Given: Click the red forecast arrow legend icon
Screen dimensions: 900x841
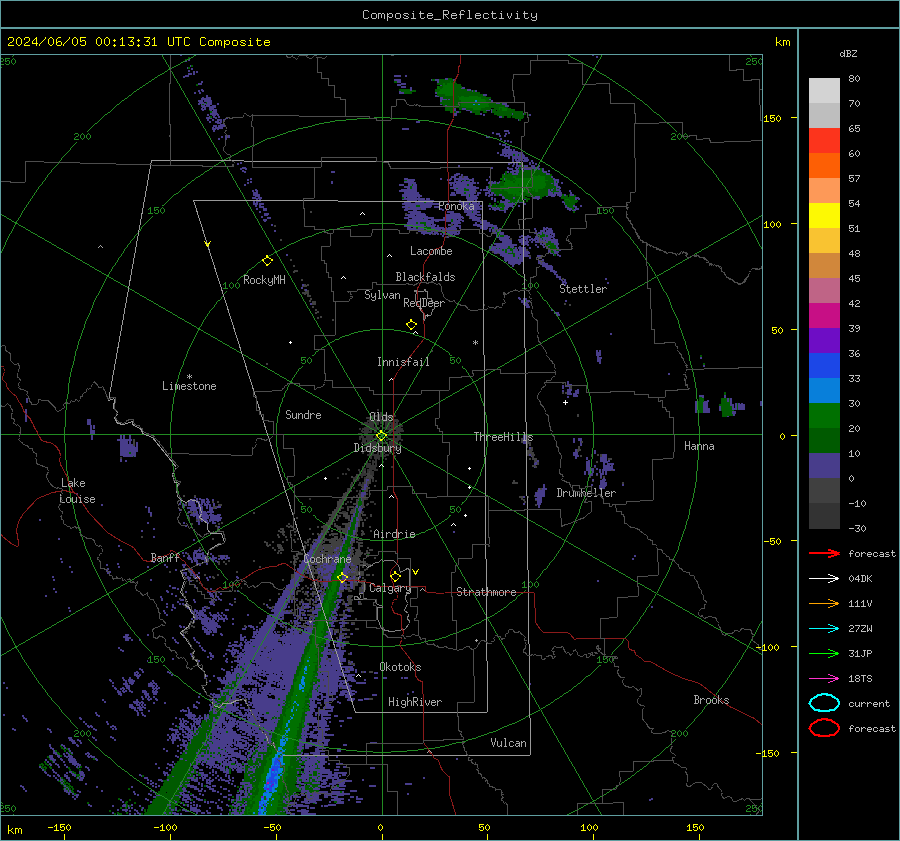Looking at the screenshot, I should (824, 553).
